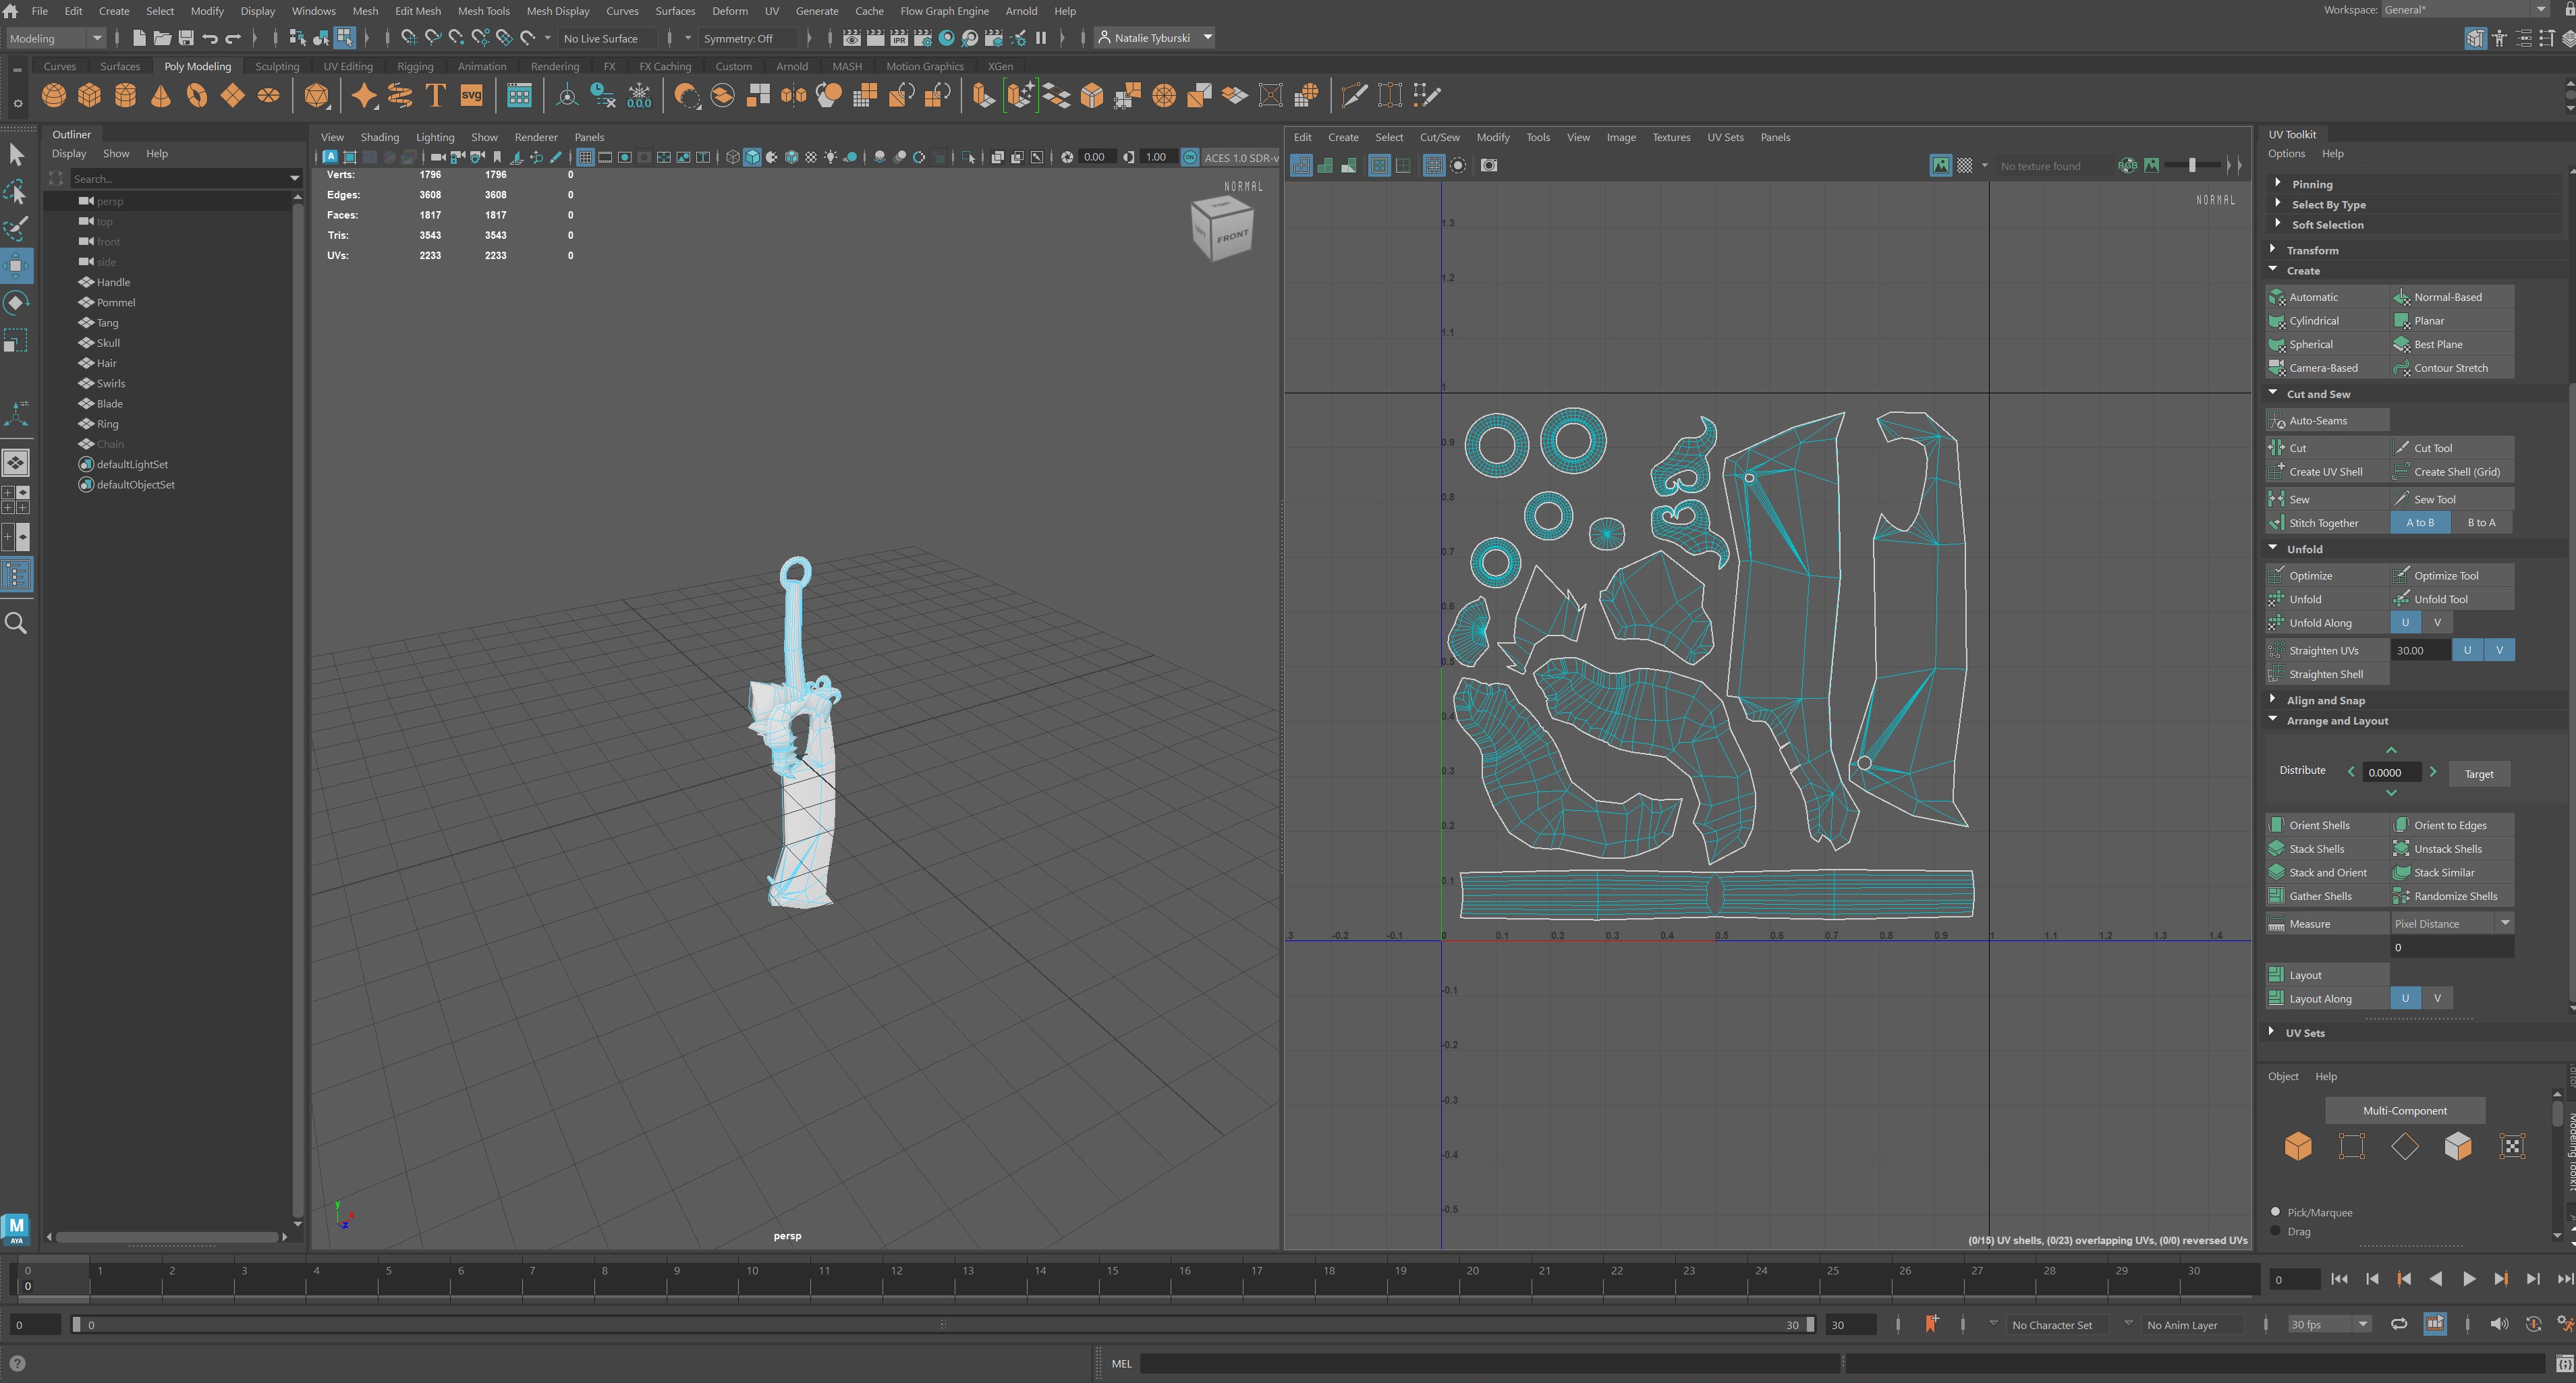Select the Blade object in the Outliner
This screenshot has height=1383, width=2576.
point(110,404)
